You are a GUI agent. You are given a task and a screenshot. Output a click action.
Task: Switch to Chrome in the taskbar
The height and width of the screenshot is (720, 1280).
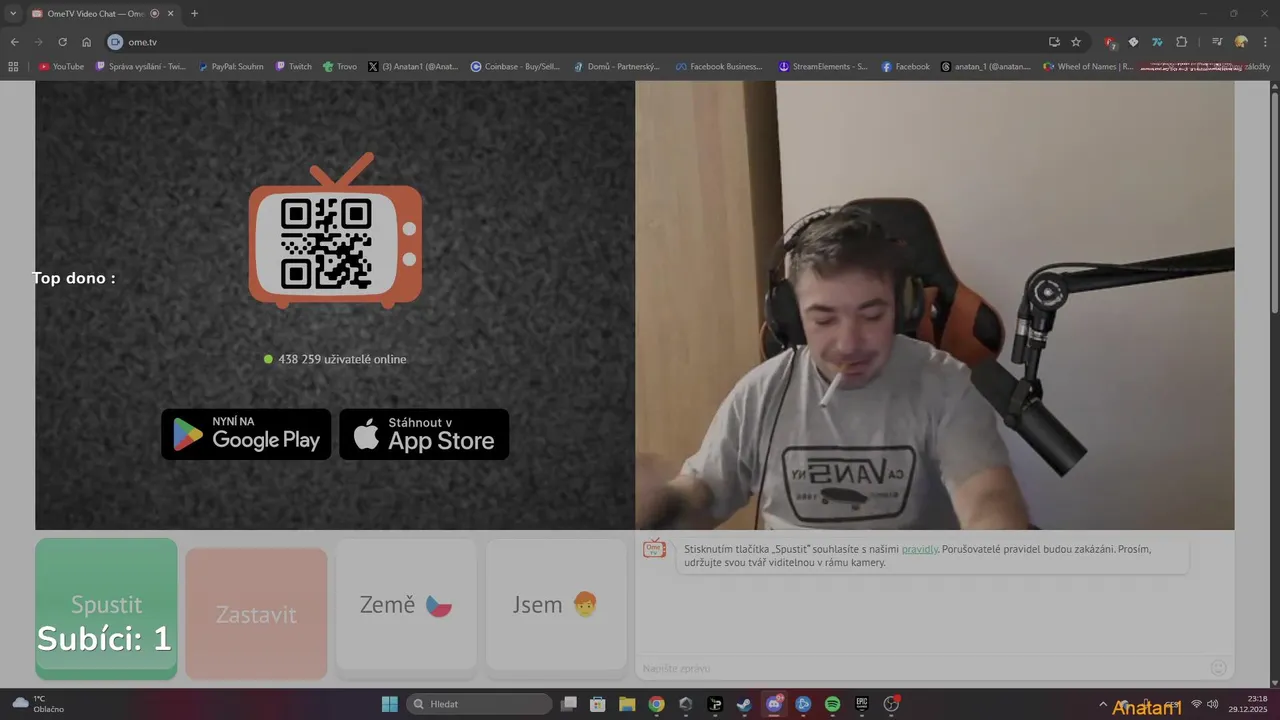click(656, 704)
